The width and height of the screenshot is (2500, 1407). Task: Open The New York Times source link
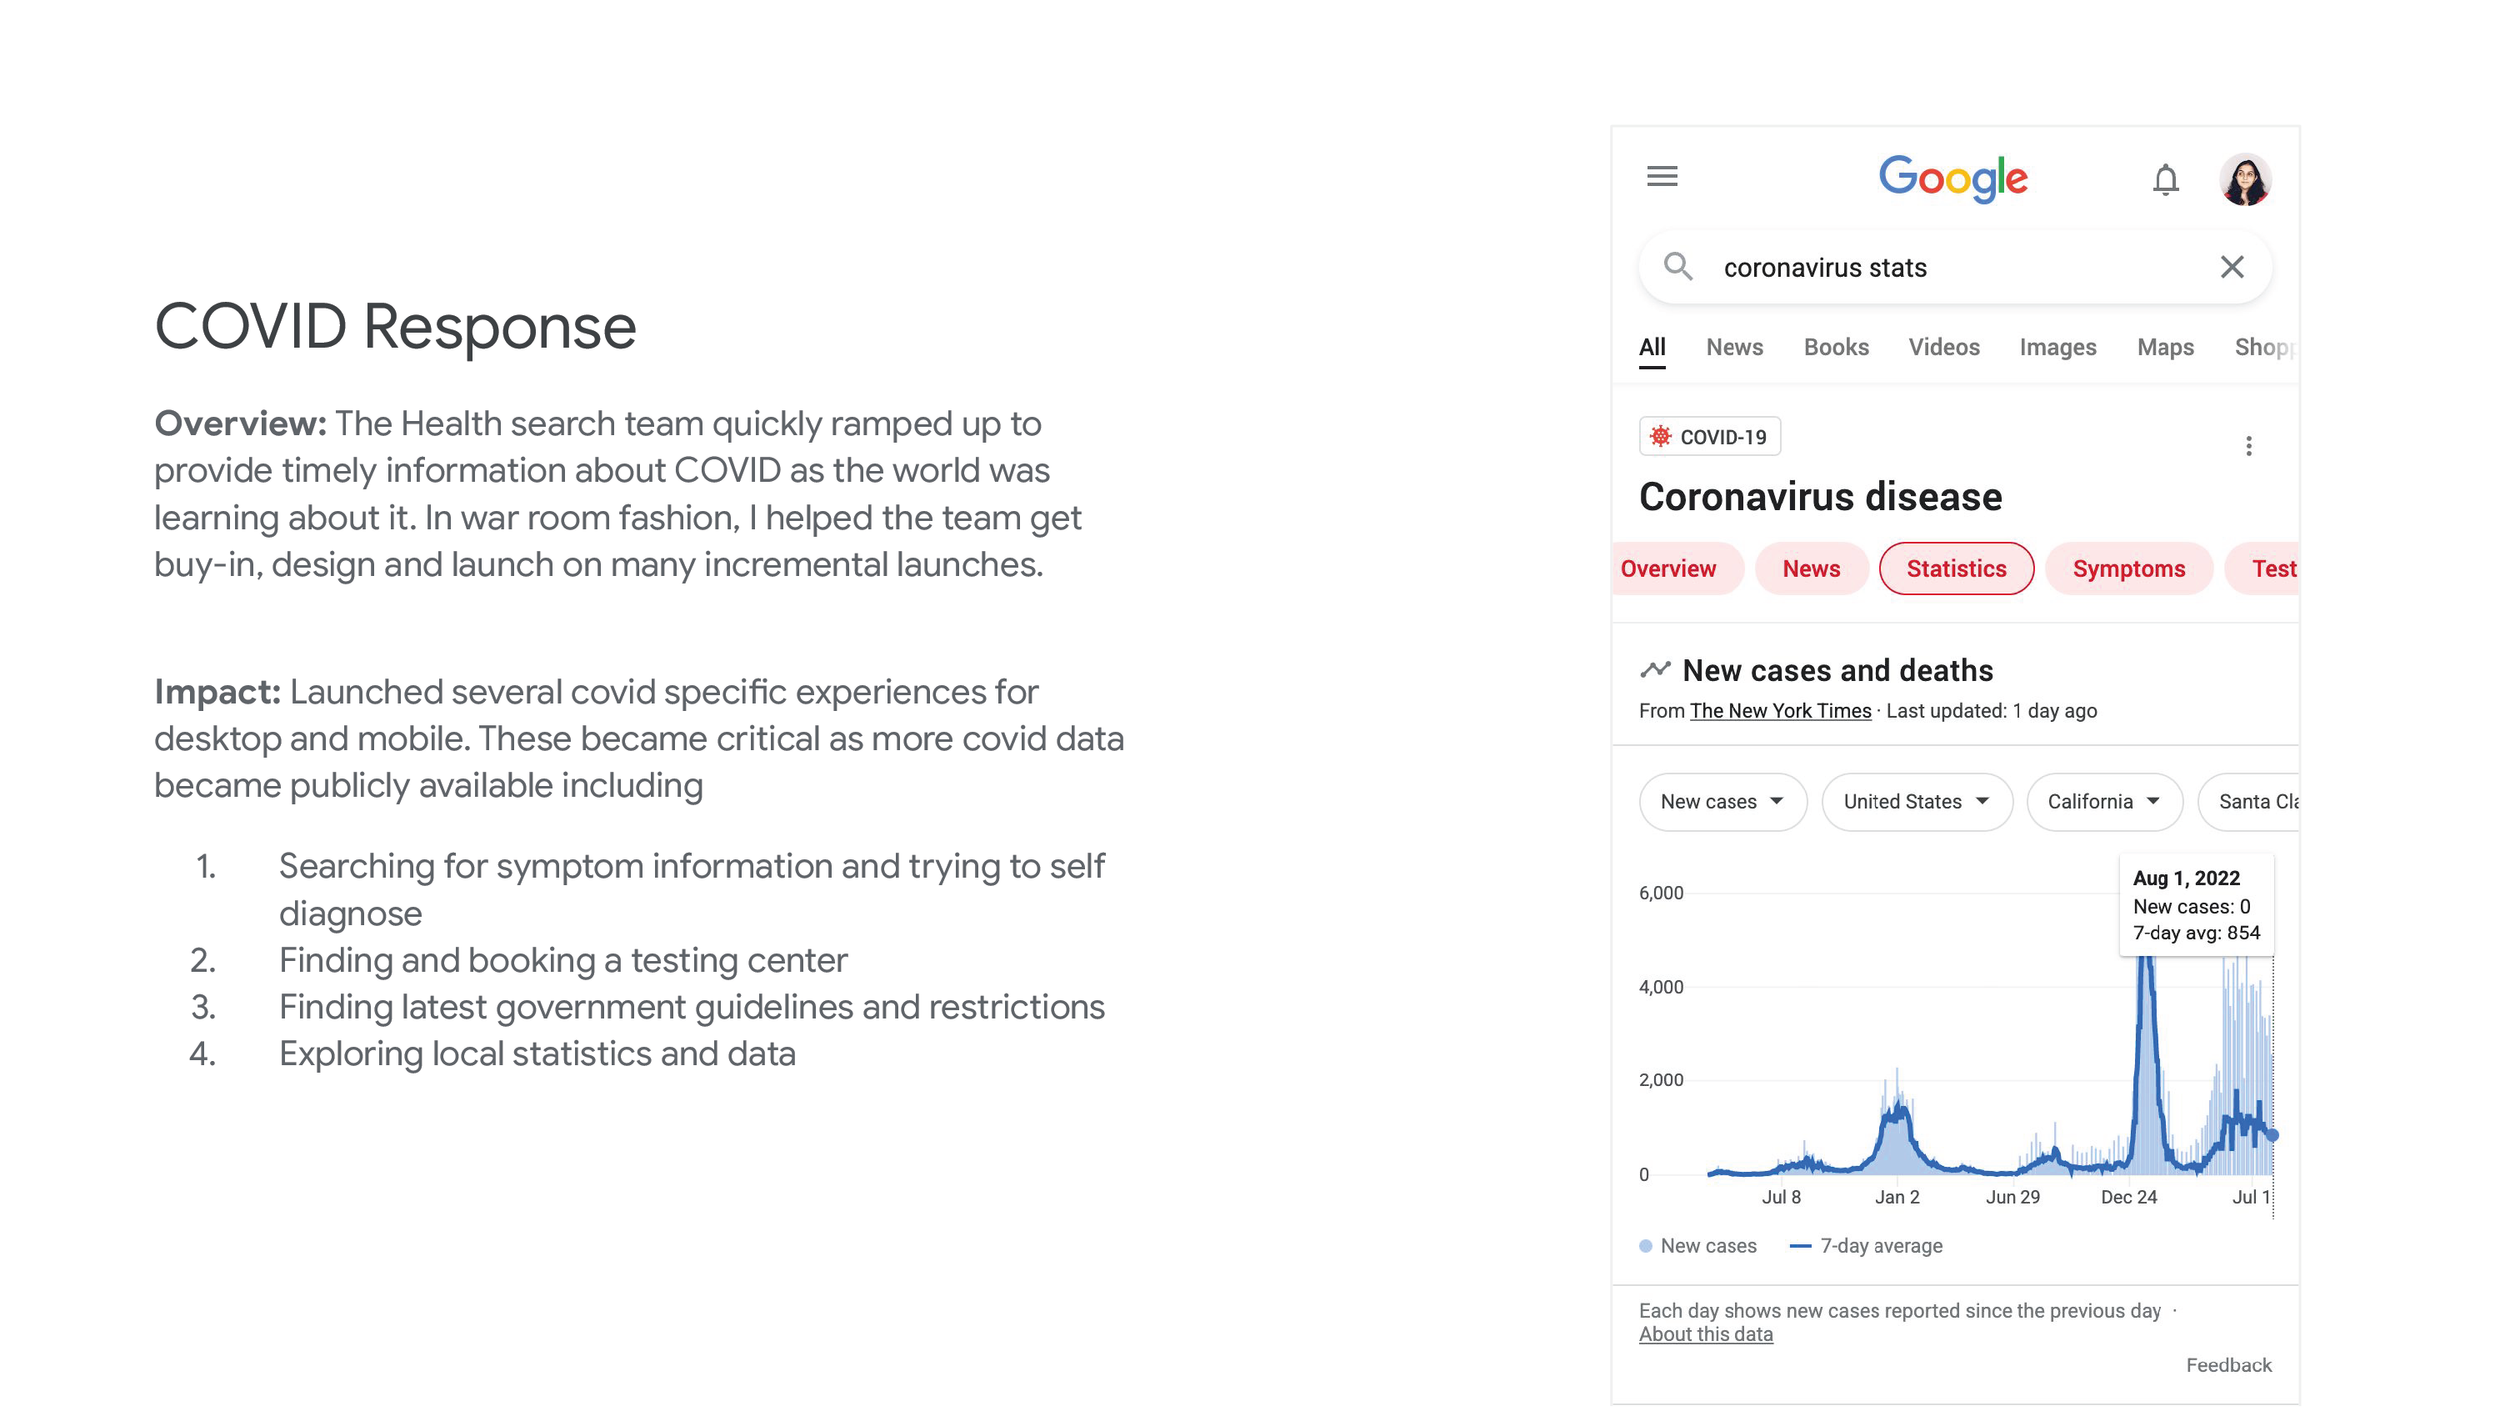(1780, 711)
